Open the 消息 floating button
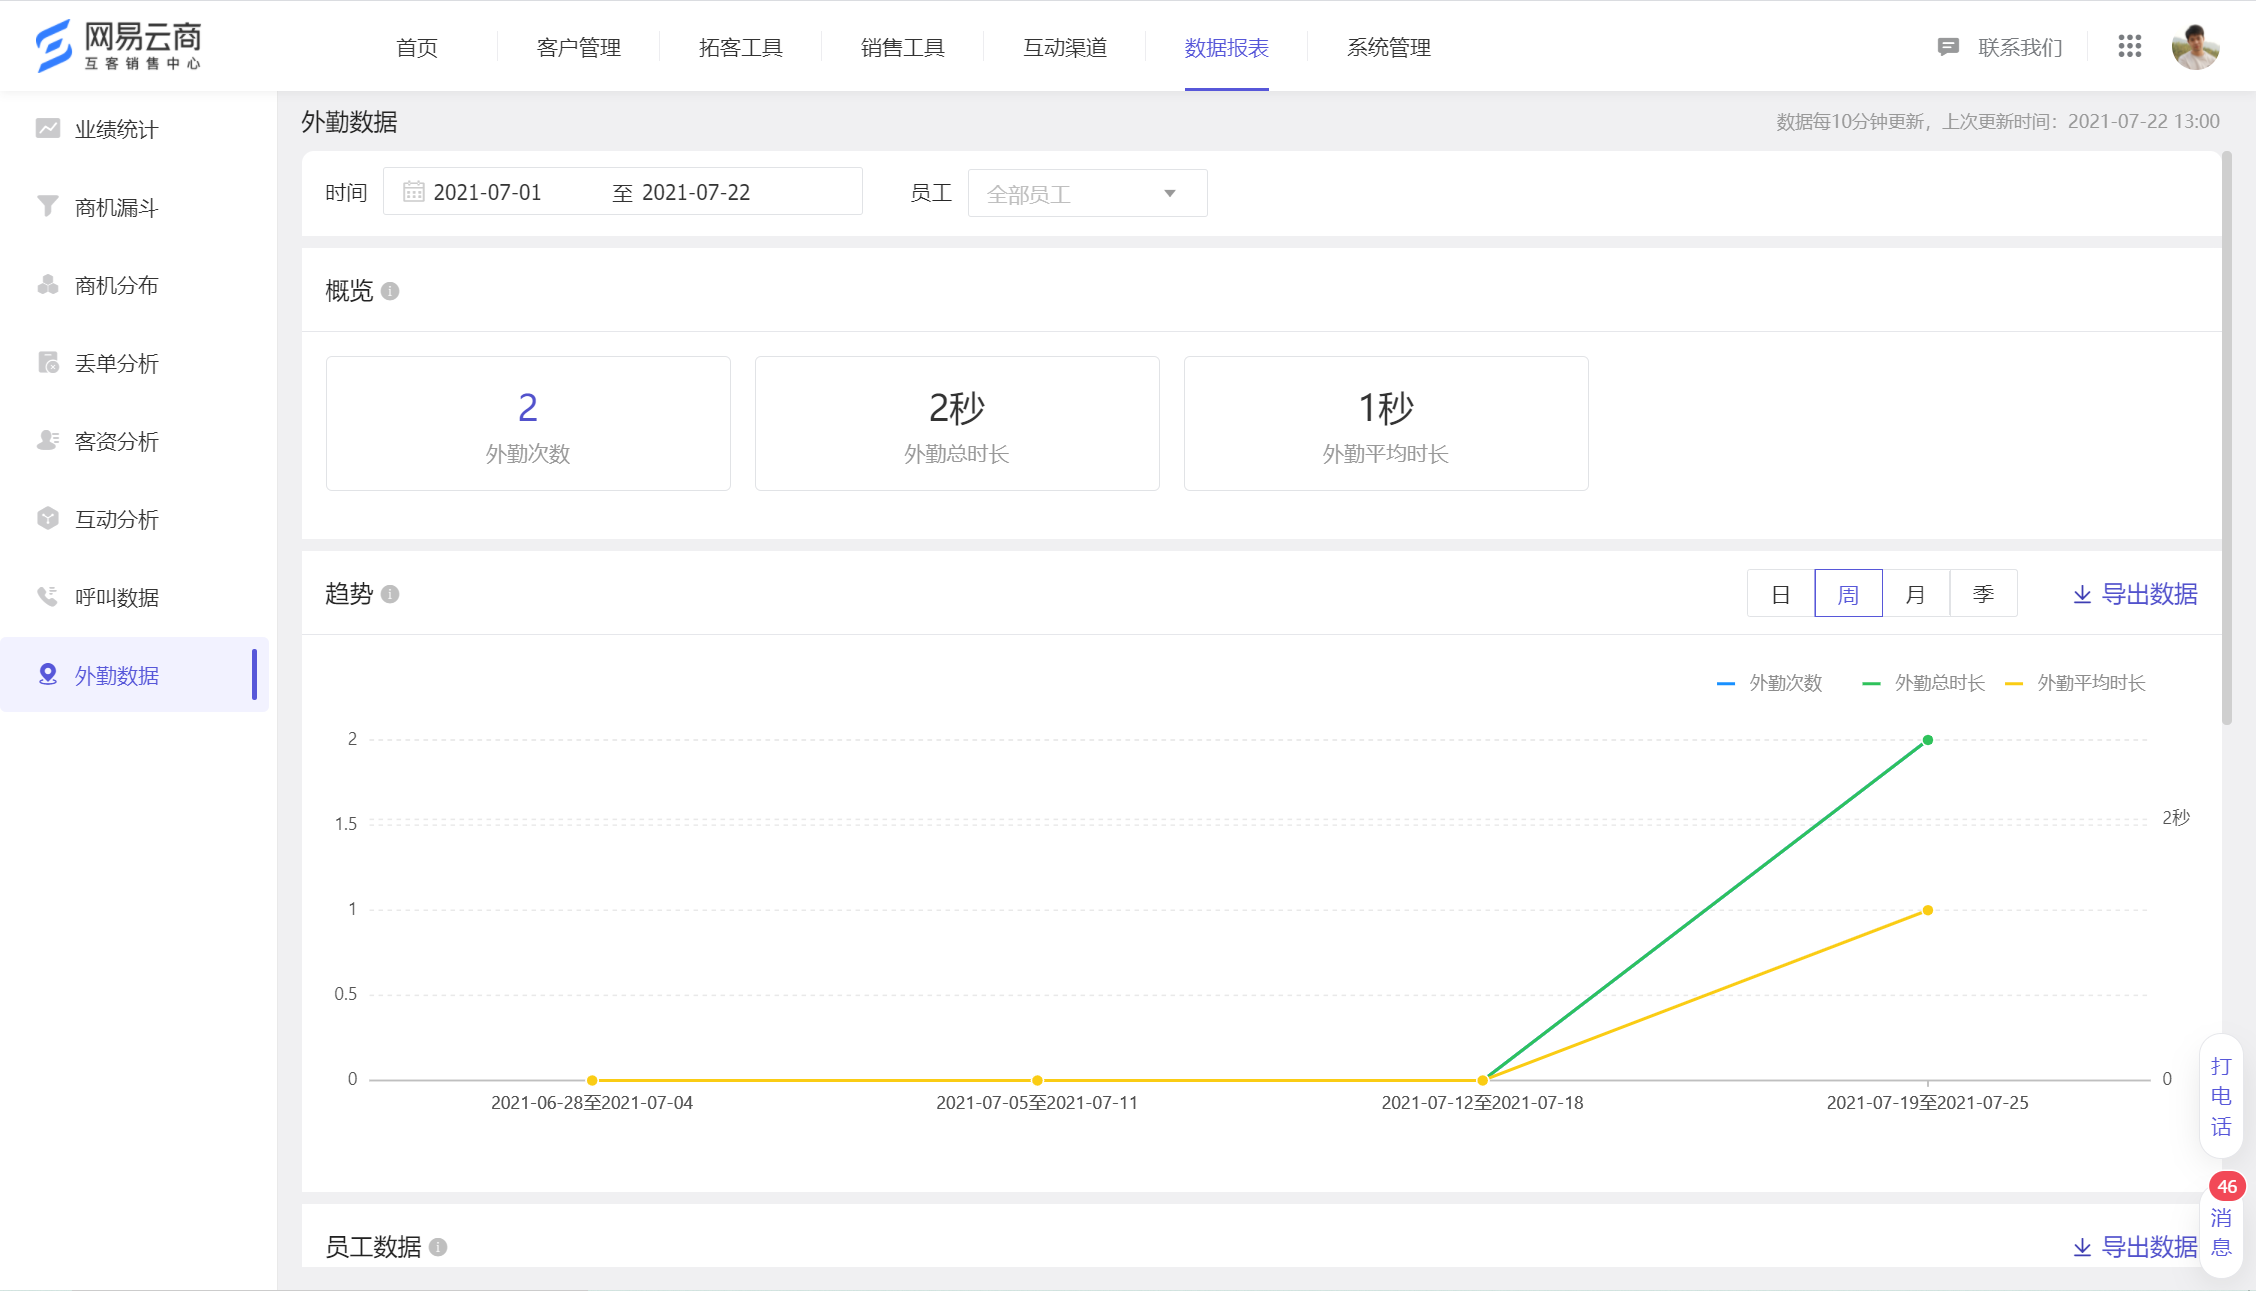The image size is (2256, 1291). [x=2221, y=1232]
